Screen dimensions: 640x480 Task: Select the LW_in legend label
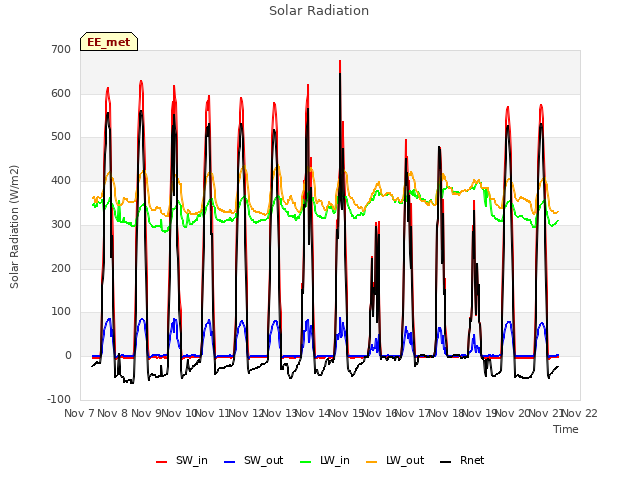tap(335, 460)
